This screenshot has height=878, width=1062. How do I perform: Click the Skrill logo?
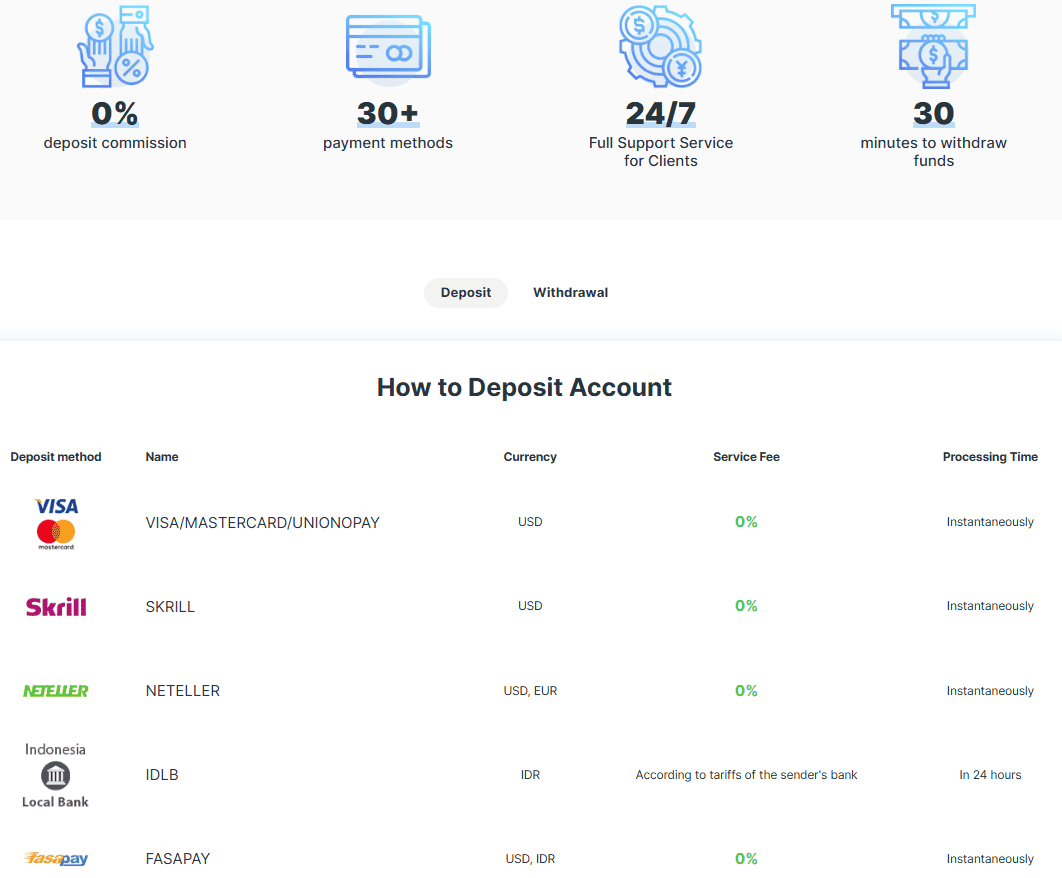(x=56, y=606)
